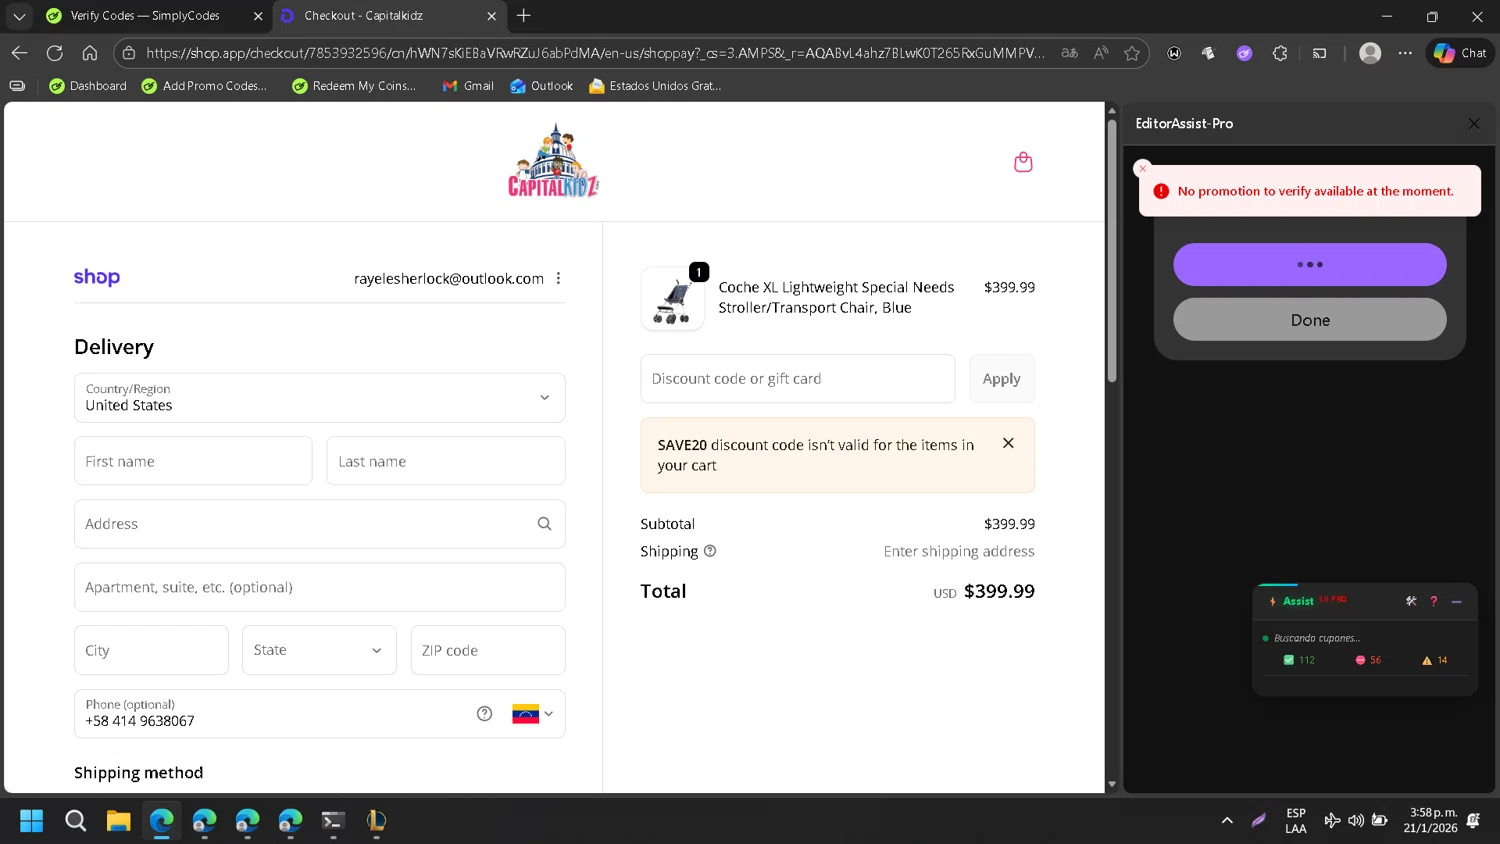Open the Outlook bookmark
Screen dimensions: 1500x844
[x=541, y=86]
